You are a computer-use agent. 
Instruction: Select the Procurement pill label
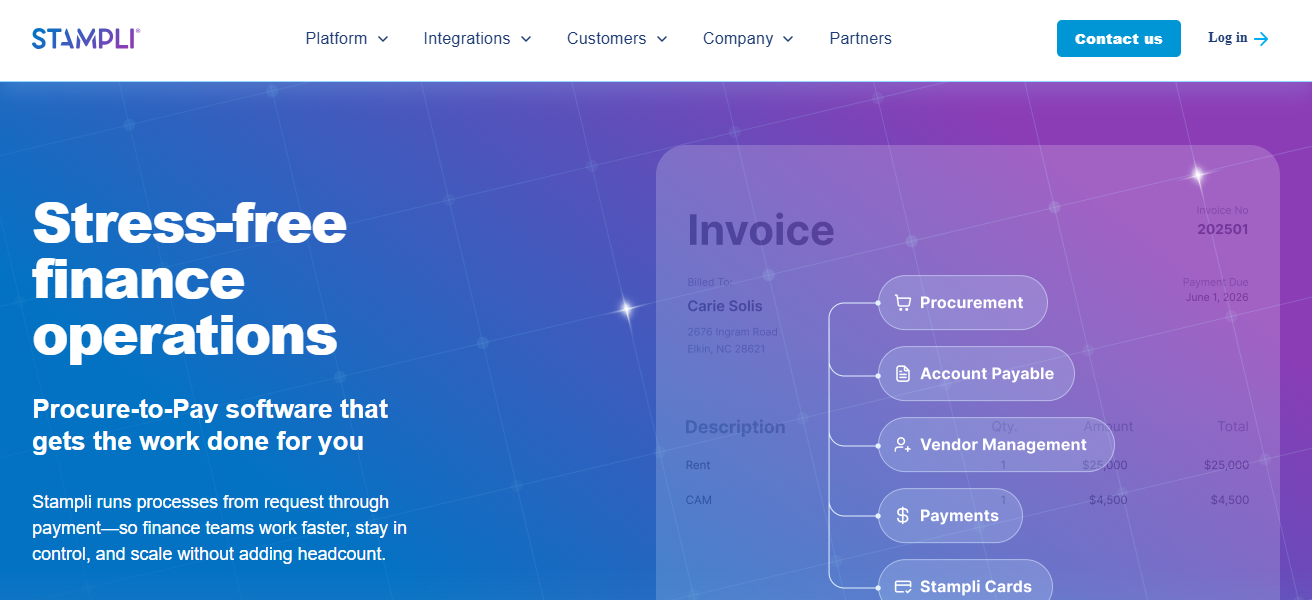pos(971,303)
